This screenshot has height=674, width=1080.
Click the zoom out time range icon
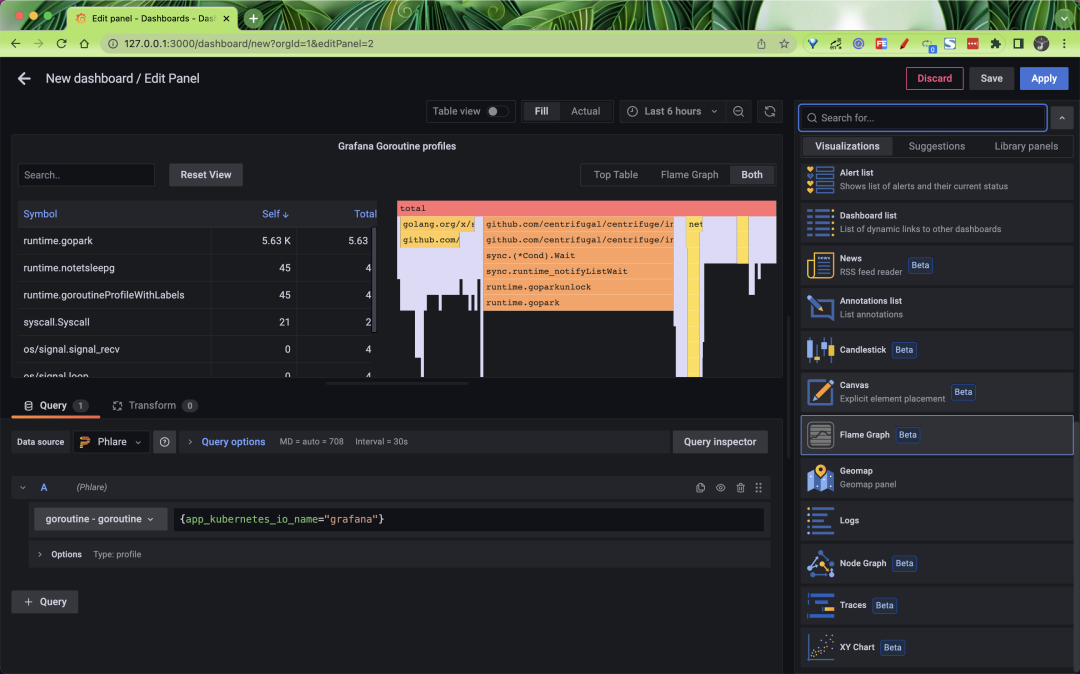point(738,111)
